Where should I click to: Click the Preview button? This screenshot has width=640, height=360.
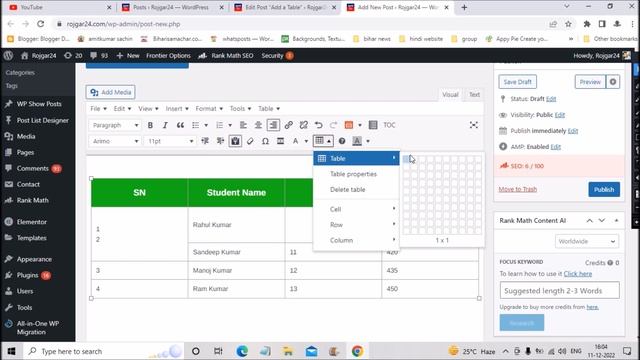click(x=590, y=82)
